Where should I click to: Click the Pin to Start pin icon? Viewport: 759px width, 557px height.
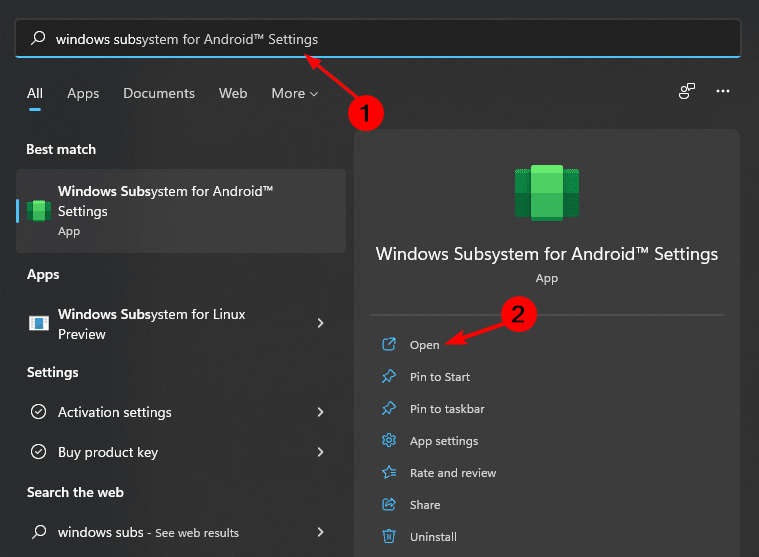pos(389,377)
